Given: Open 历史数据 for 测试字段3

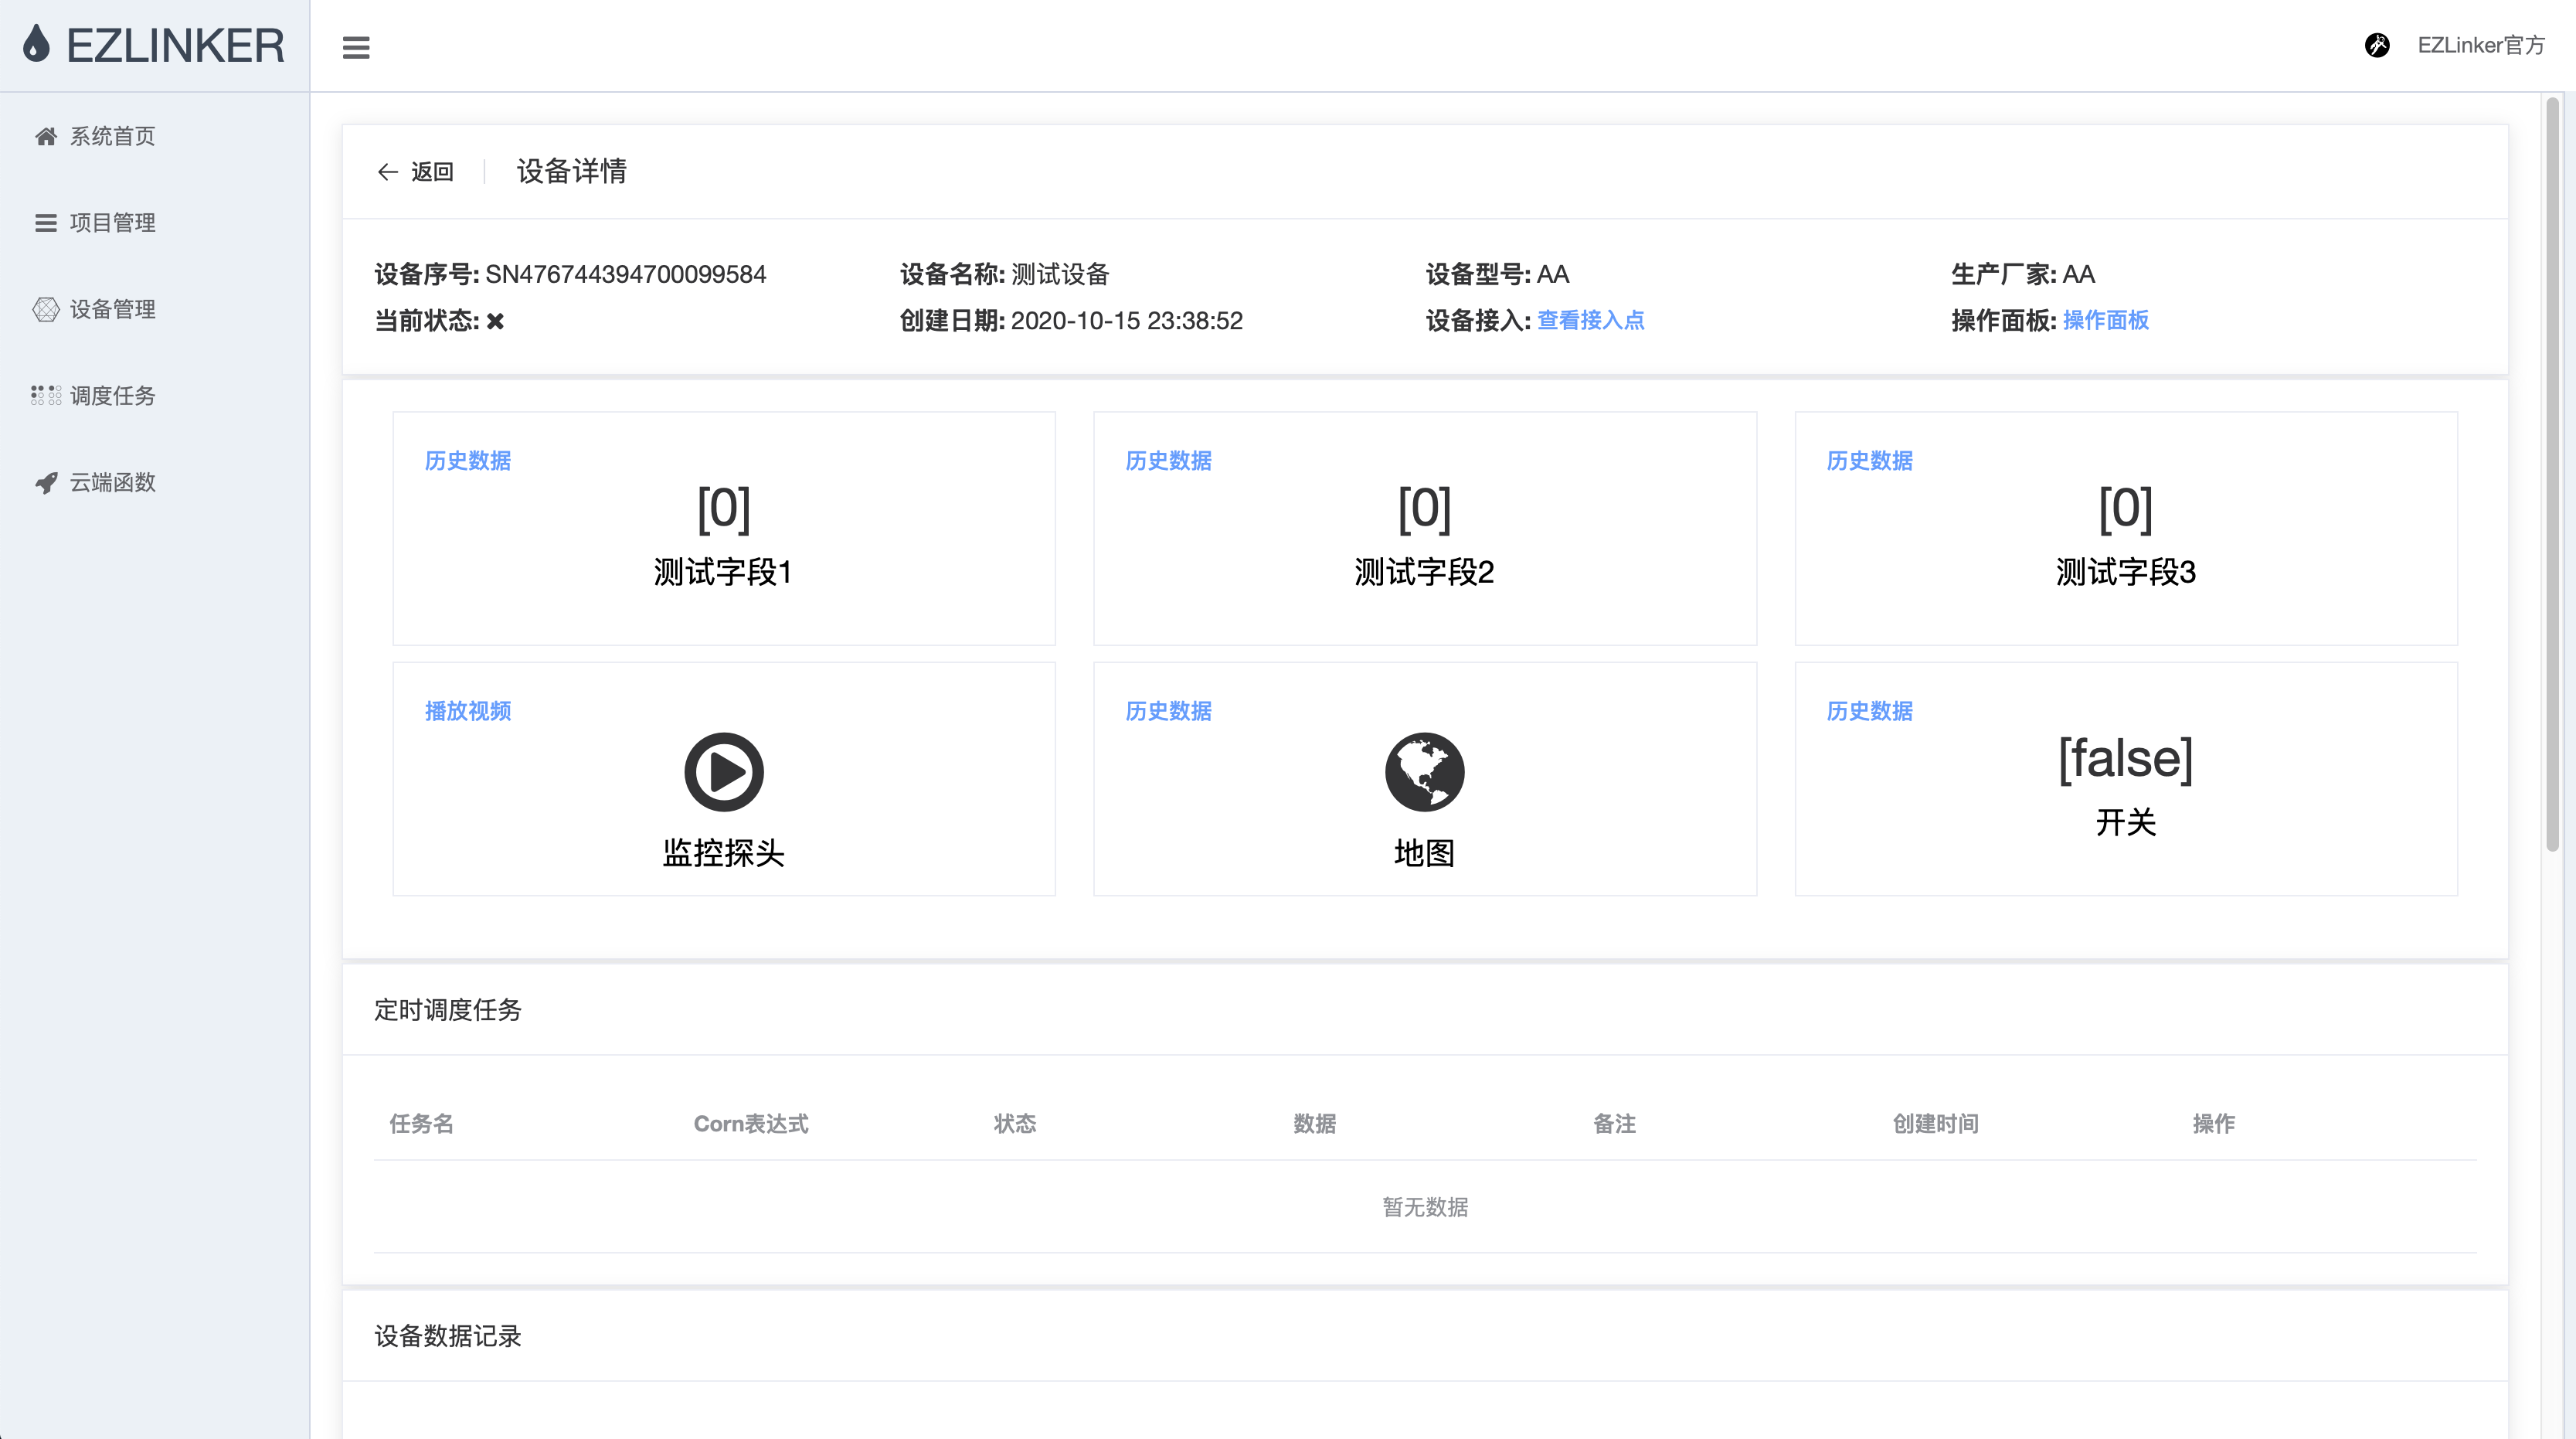Looking at the screenshot, I should (x=1869, y=460).
